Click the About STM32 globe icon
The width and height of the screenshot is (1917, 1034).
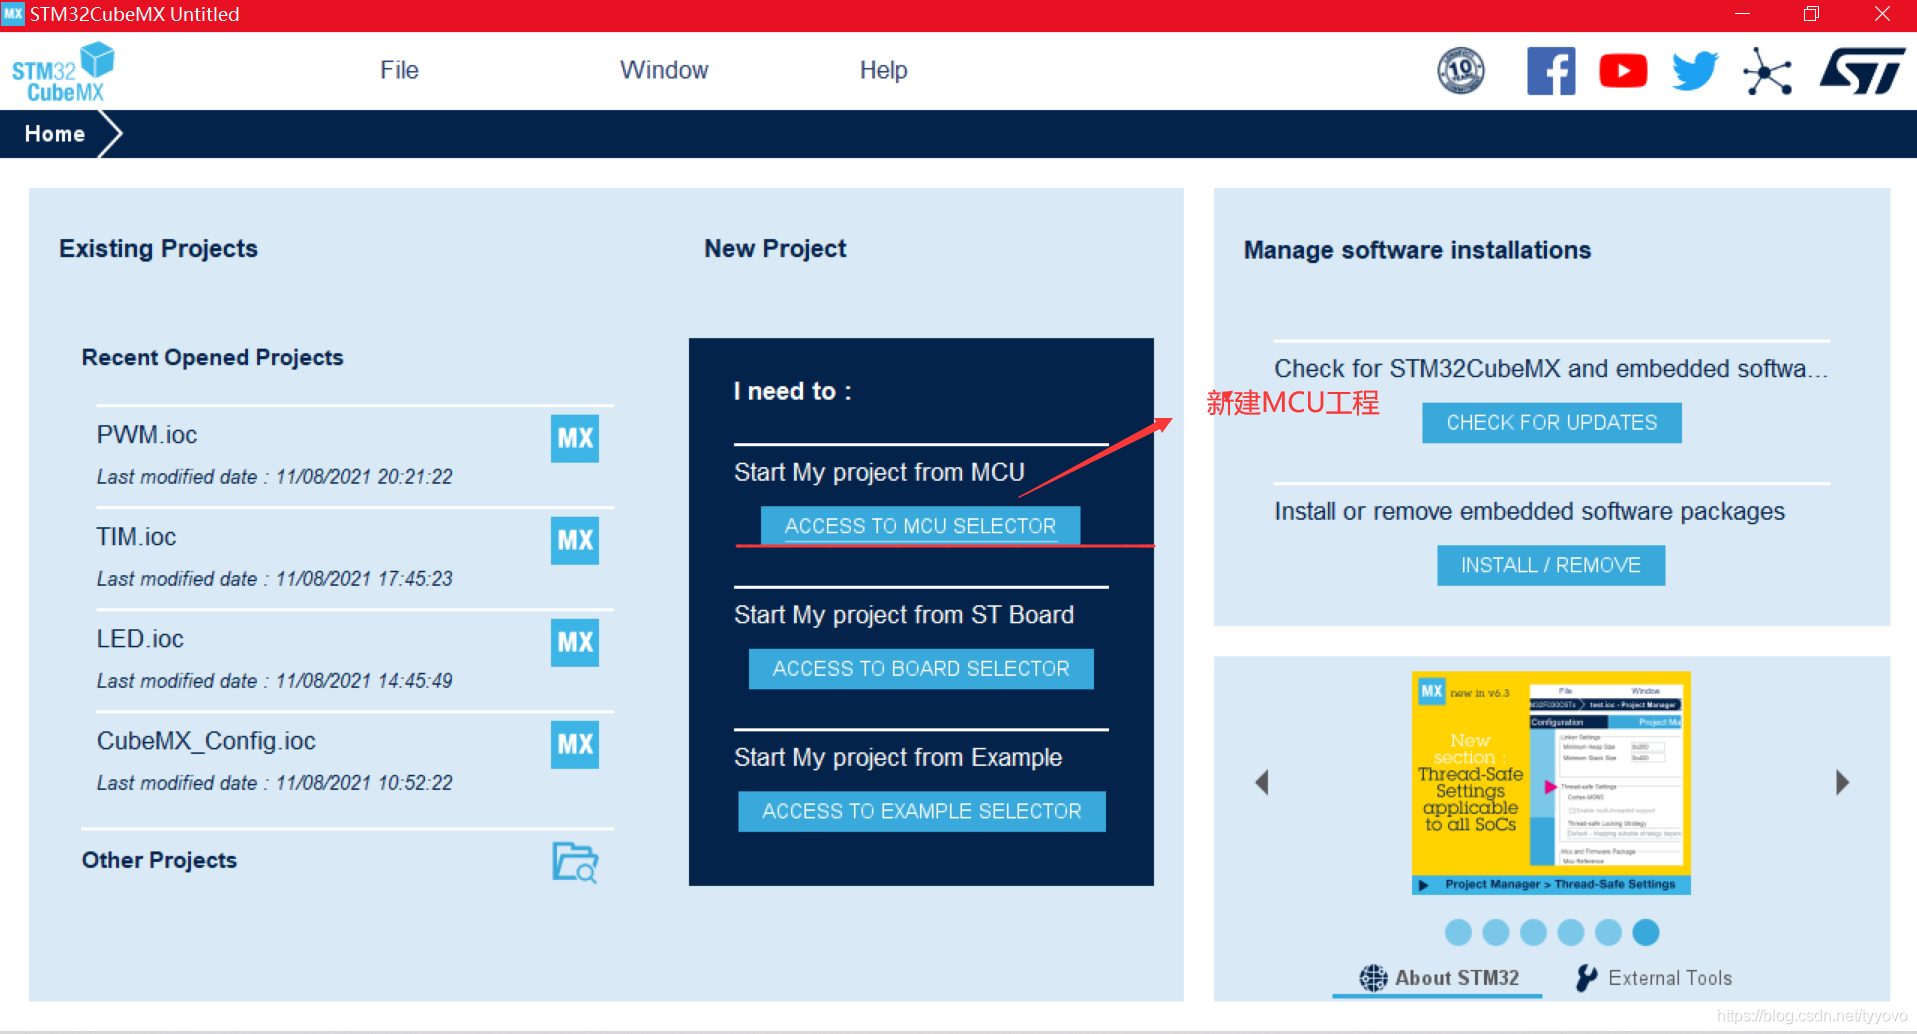pyautogui.click(x=1373, y=978)
